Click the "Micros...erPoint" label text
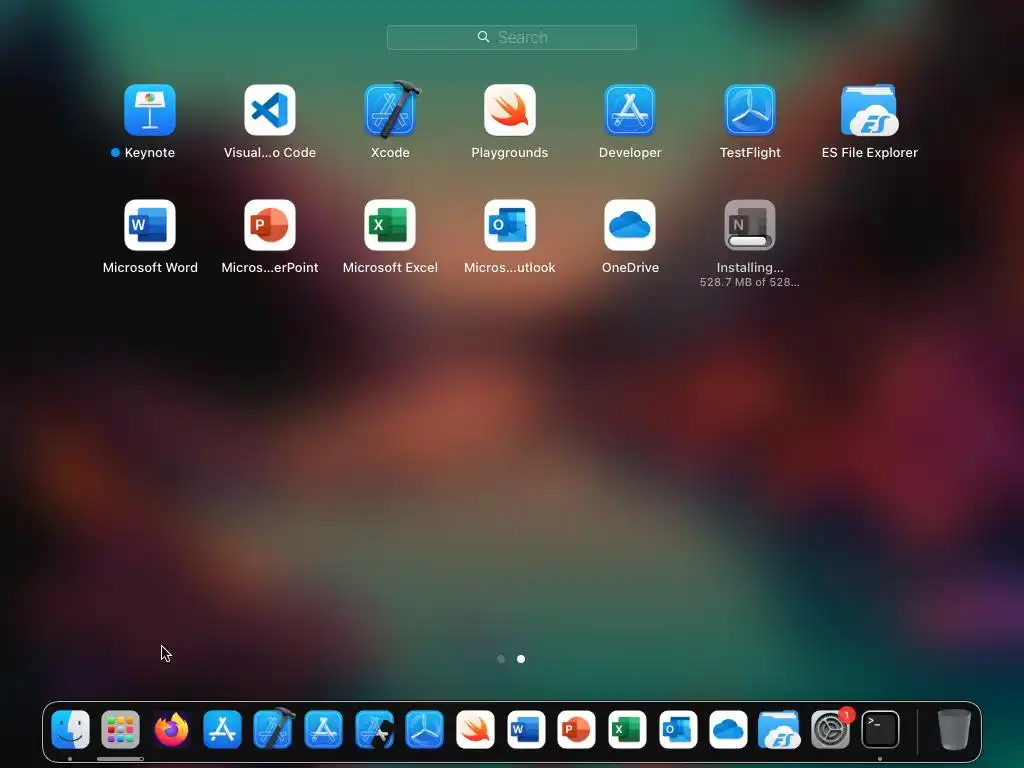Image resolution: width=1024 pixels, height=768 pixels. tap(270, 267)
